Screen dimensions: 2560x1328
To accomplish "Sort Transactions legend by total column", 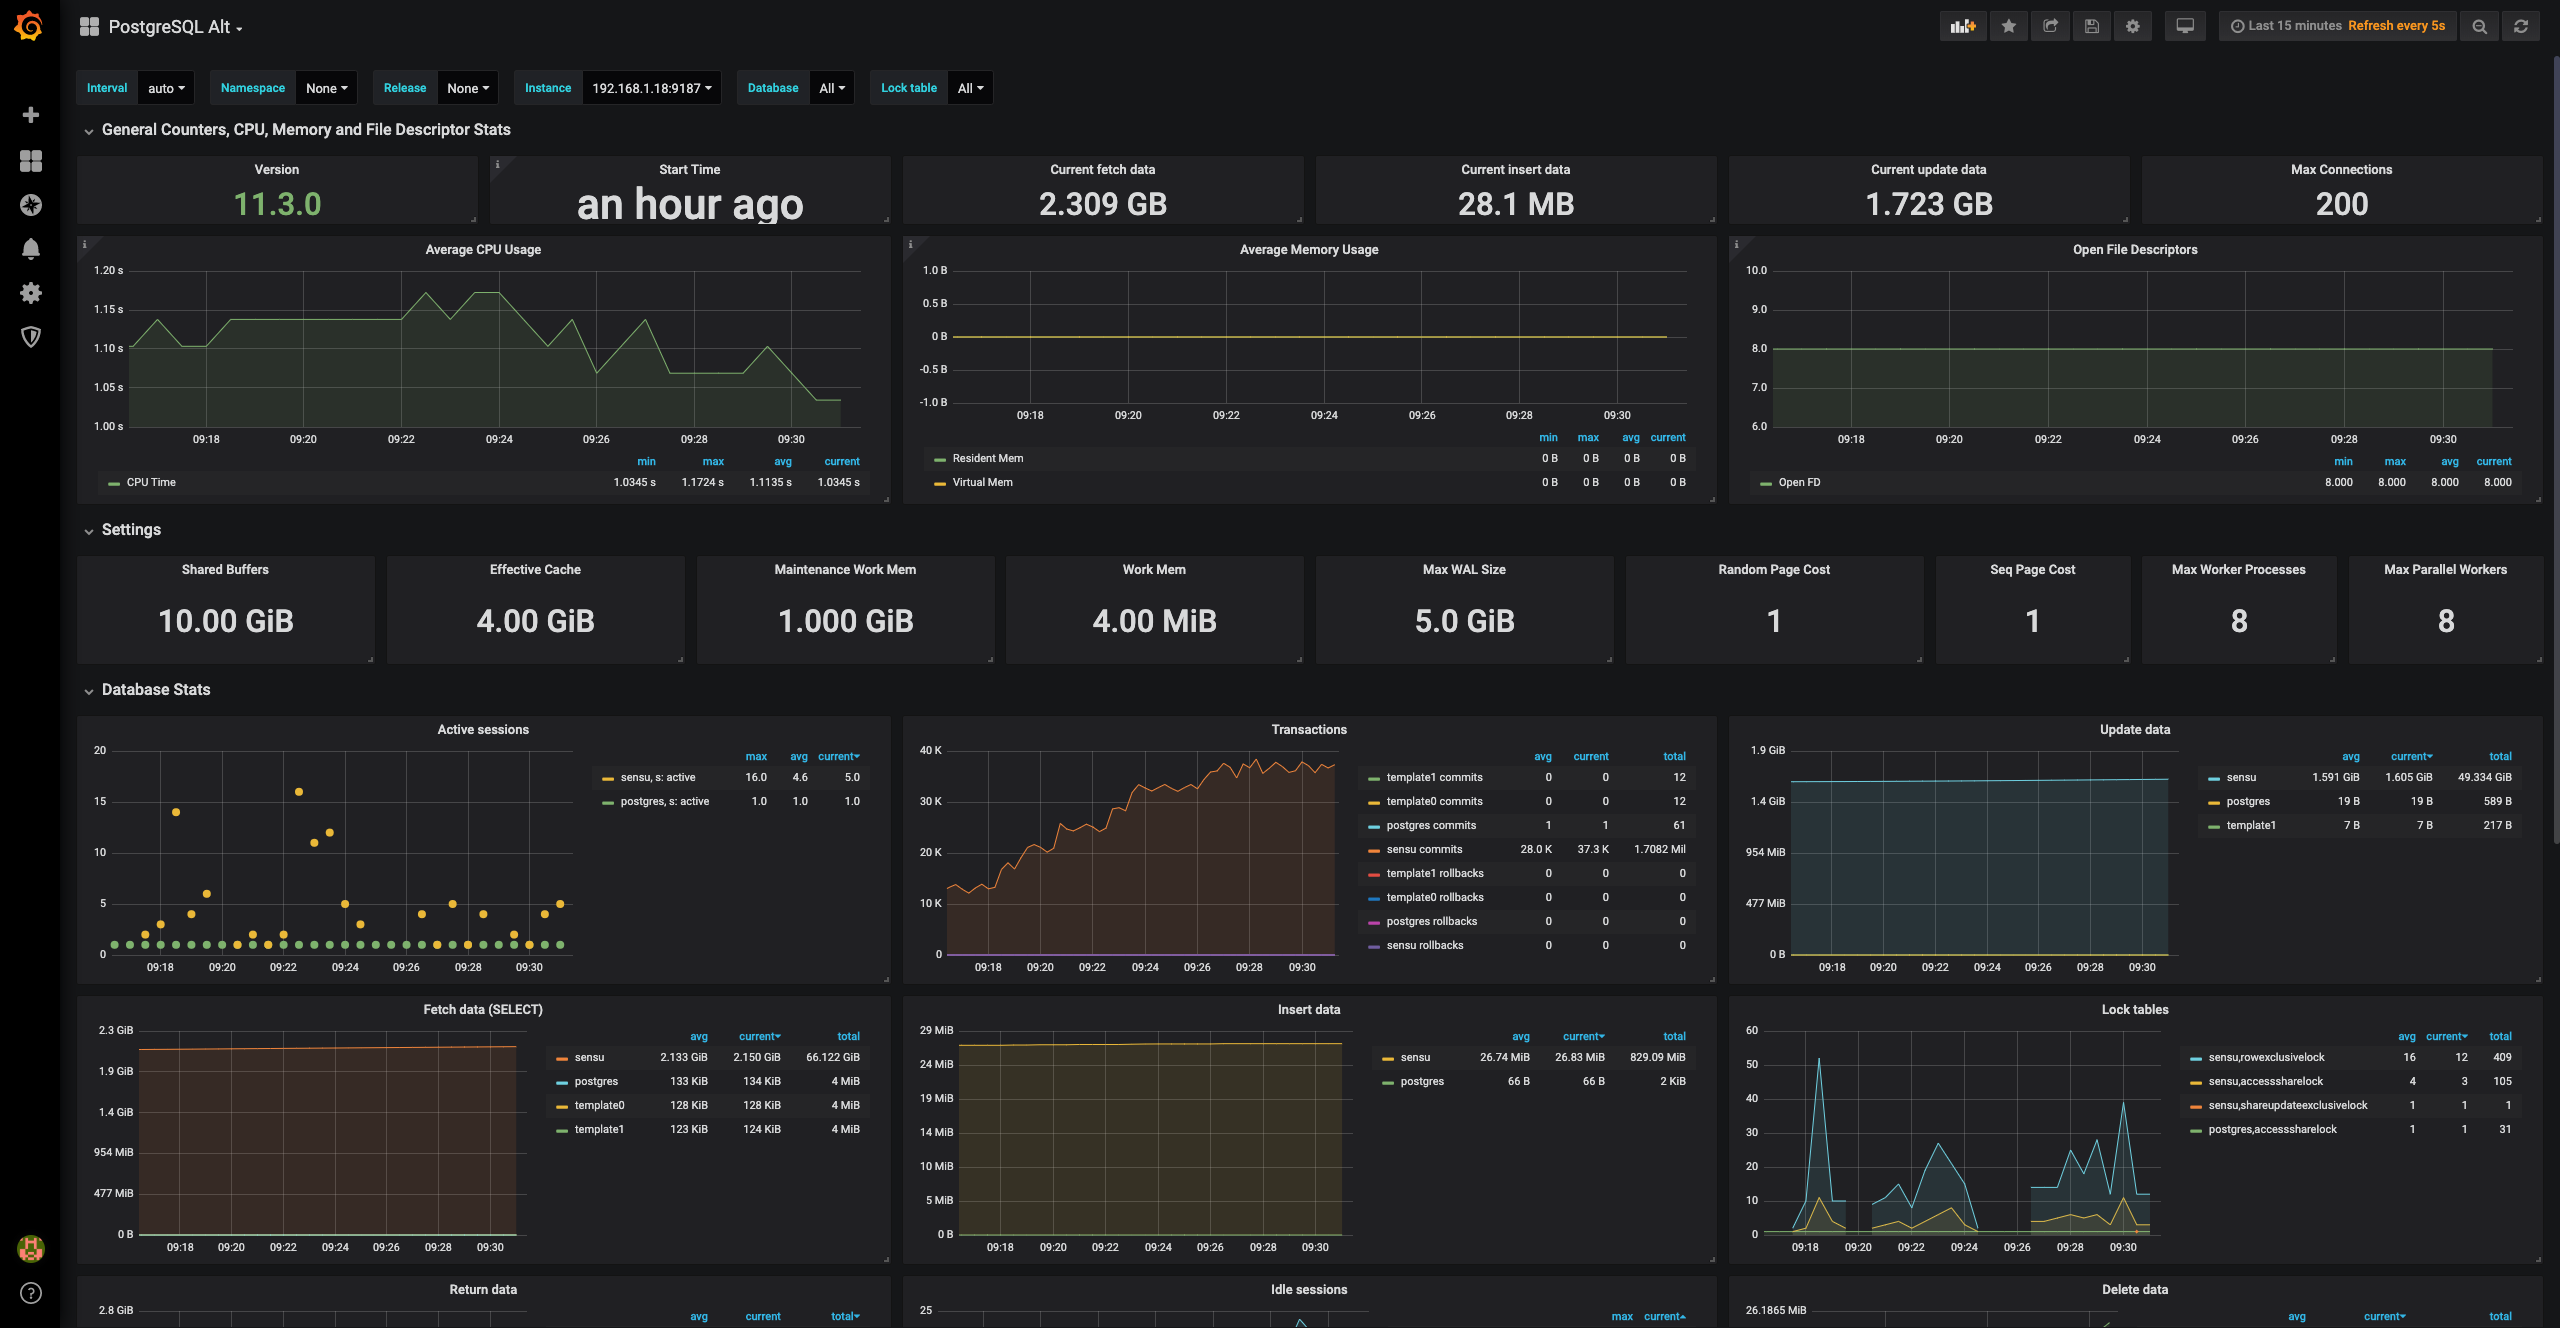I will pos(1674,756).
